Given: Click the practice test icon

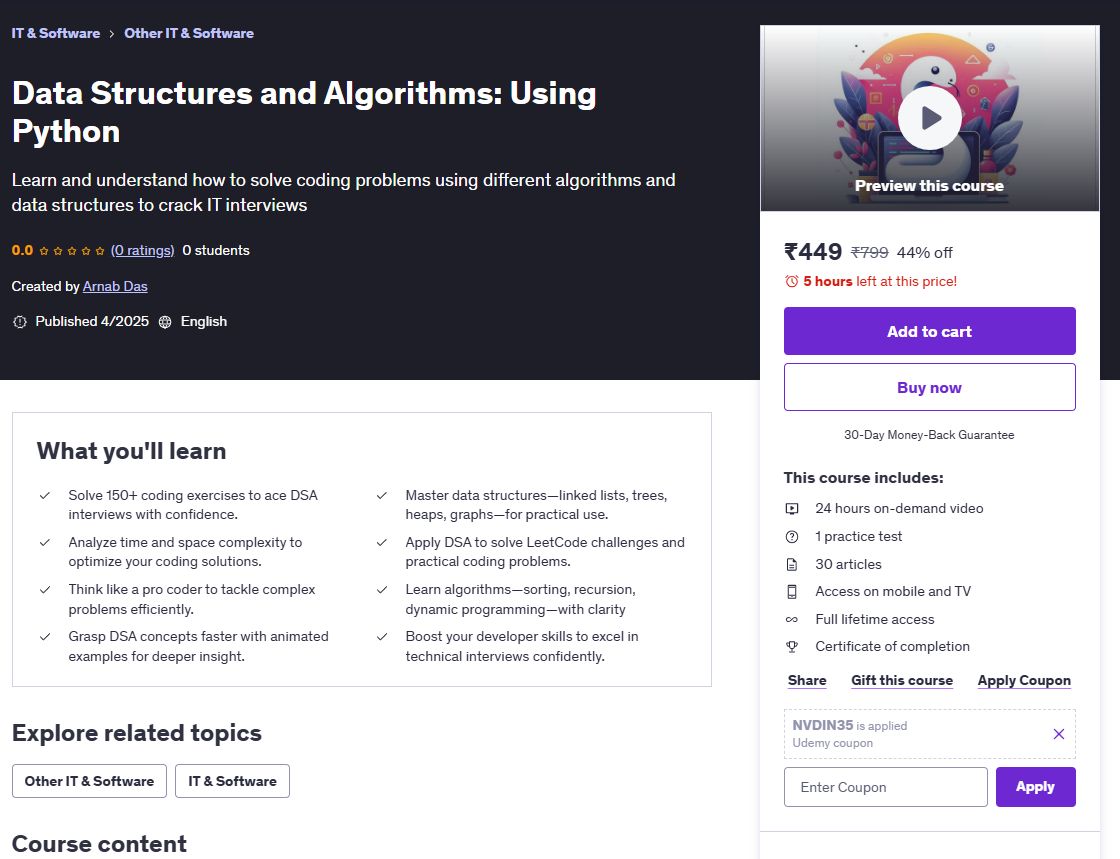Looking at the screenshot, I should tap(792, 536).
